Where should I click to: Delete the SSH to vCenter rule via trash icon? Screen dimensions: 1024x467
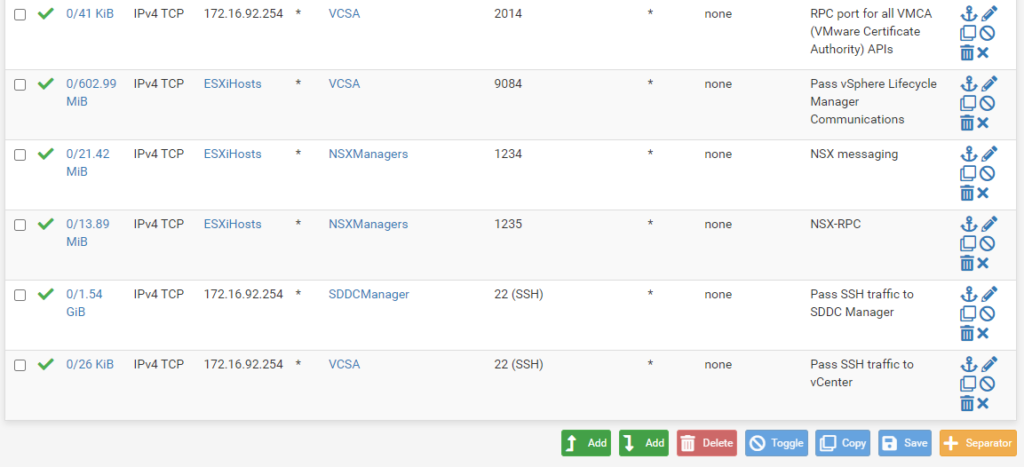pos(967,403)
